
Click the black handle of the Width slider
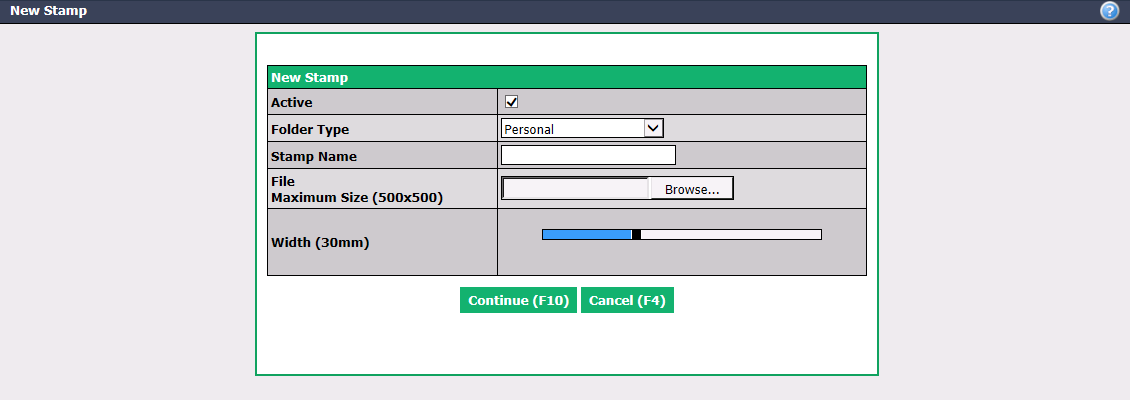(636, 234)
